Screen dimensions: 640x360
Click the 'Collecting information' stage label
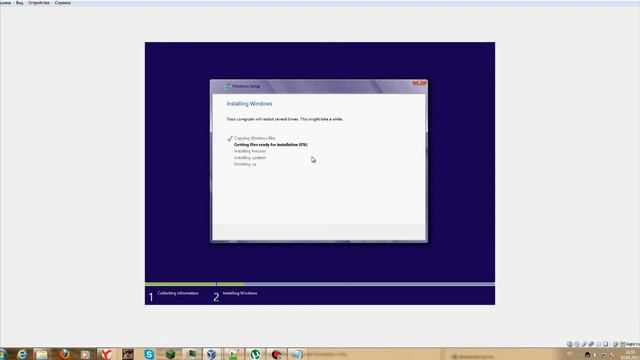click(x=178, y=293)
